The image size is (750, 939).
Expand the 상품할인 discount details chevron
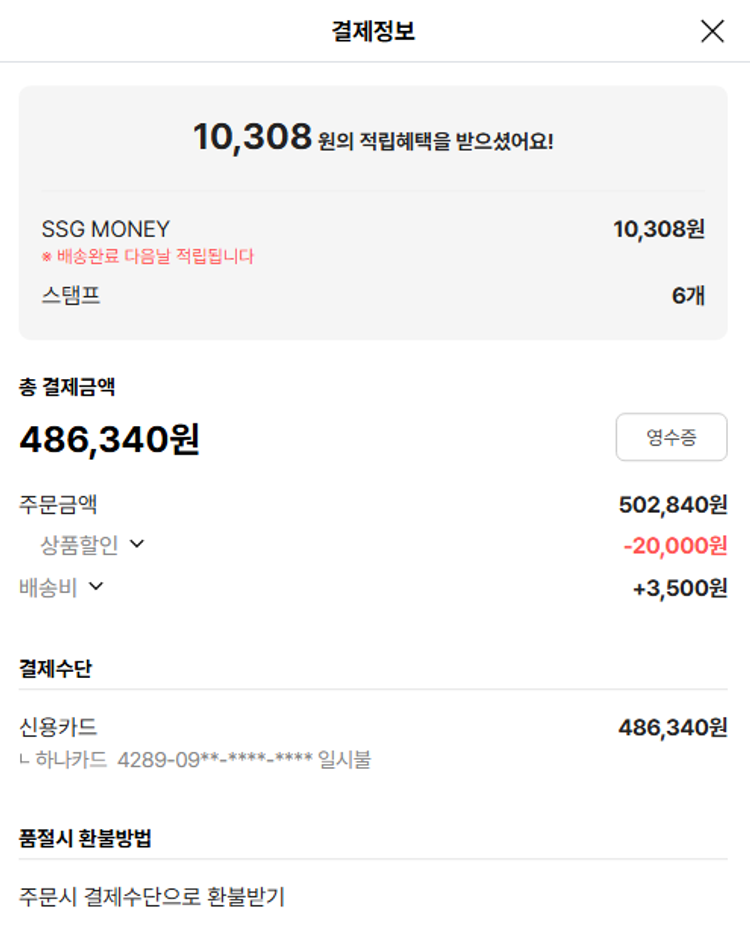(x=137, y=544)
